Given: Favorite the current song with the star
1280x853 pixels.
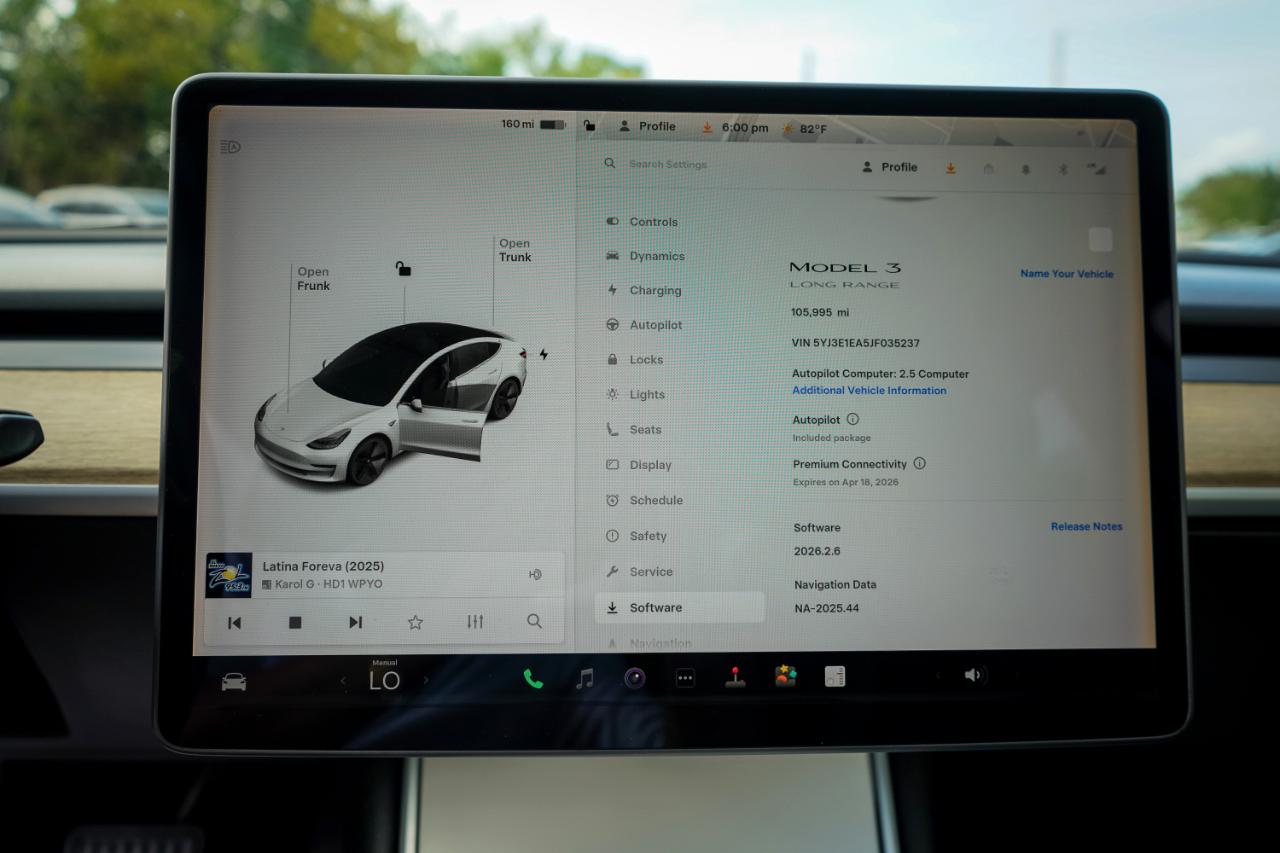Looking at the screenshot, I should pos(415,622).
